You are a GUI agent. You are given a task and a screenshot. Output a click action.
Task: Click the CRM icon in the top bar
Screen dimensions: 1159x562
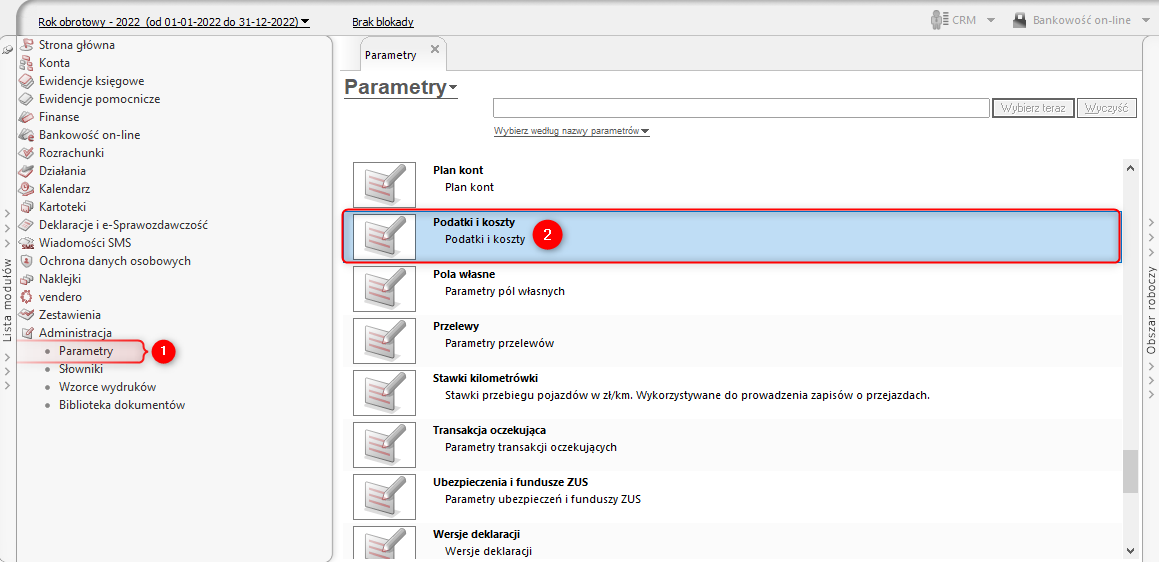(x=938, y=20)
